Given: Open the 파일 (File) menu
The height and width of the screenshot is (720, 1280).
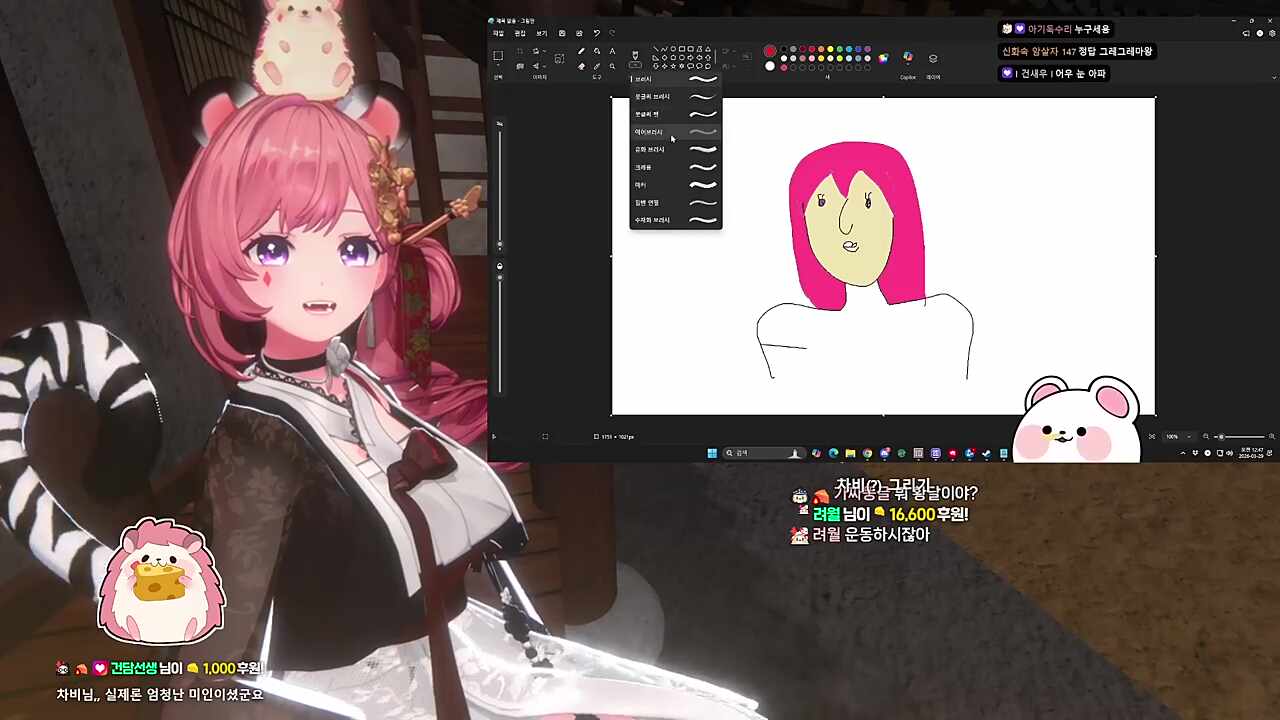Looking at the screenshot, I should click(x=498, y=33).
